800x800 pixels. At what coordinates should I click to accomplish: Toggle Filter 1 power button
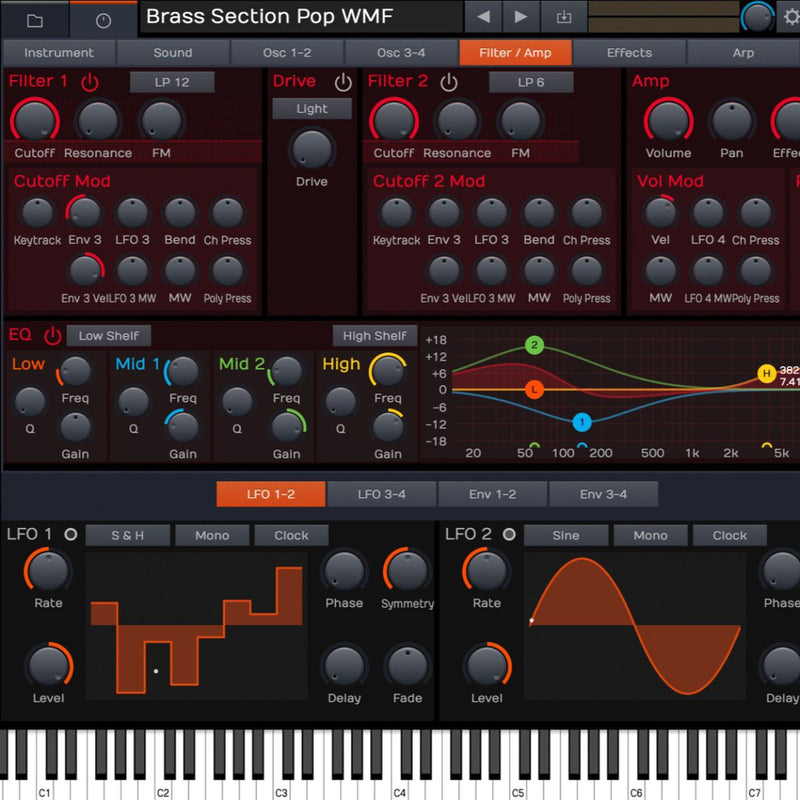90,82
